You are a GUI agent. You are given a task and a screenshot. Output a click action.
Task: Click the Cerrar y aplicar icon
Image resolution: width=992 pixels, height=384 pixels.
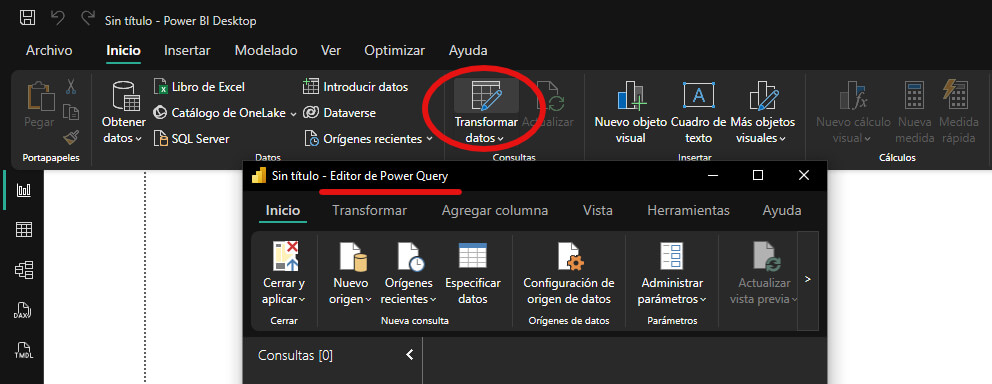point(285,256)
